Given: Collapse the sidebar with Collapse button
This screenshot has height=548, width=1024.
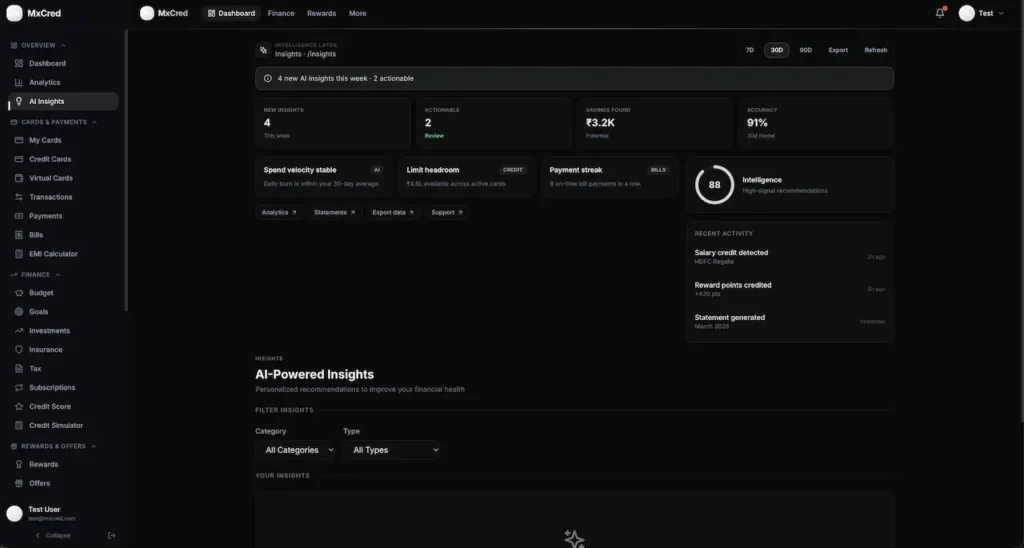Looking at the screenshot, I should (x=53, y=536).
